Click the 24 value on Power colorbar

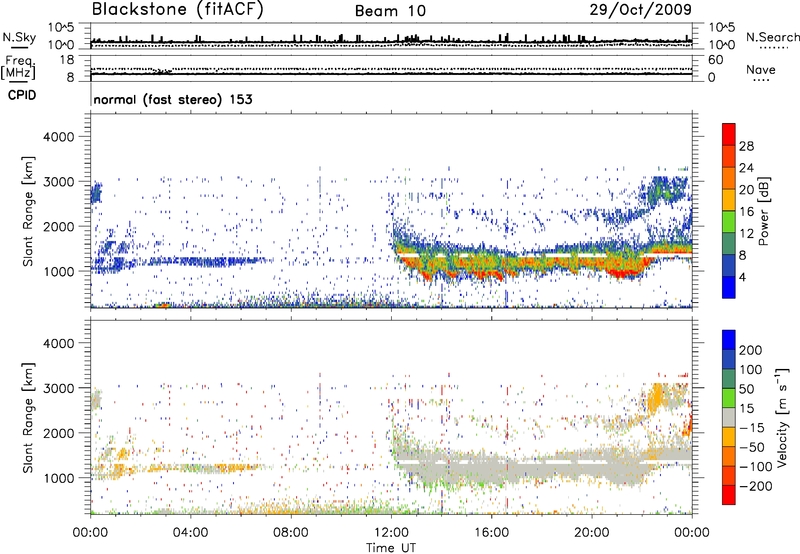[x=746, y=168]
